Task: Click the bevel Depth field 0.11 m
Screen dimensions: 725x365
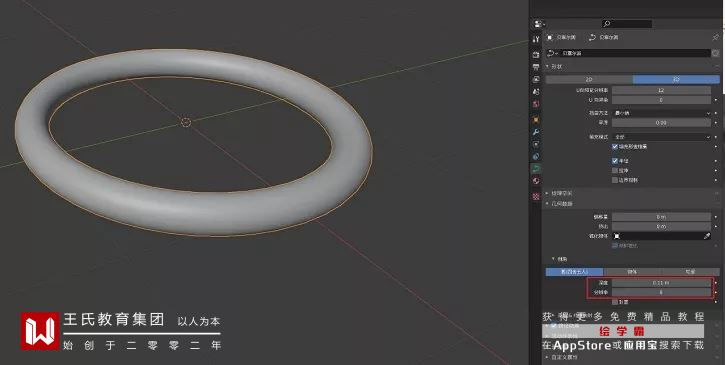Action: (662, 283)
